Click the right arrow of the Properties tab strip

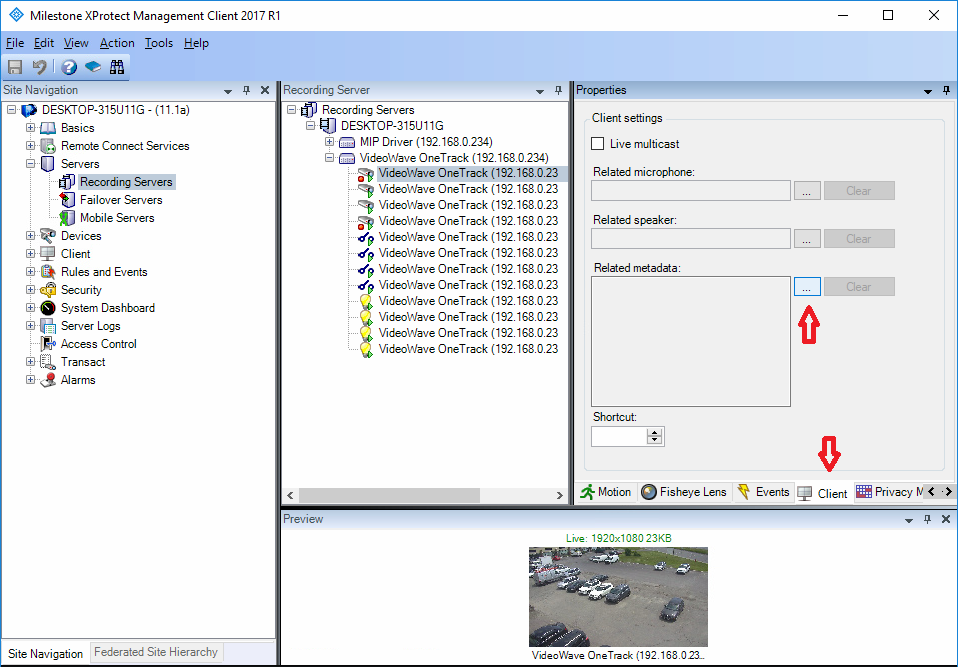(x=948, y=492)
